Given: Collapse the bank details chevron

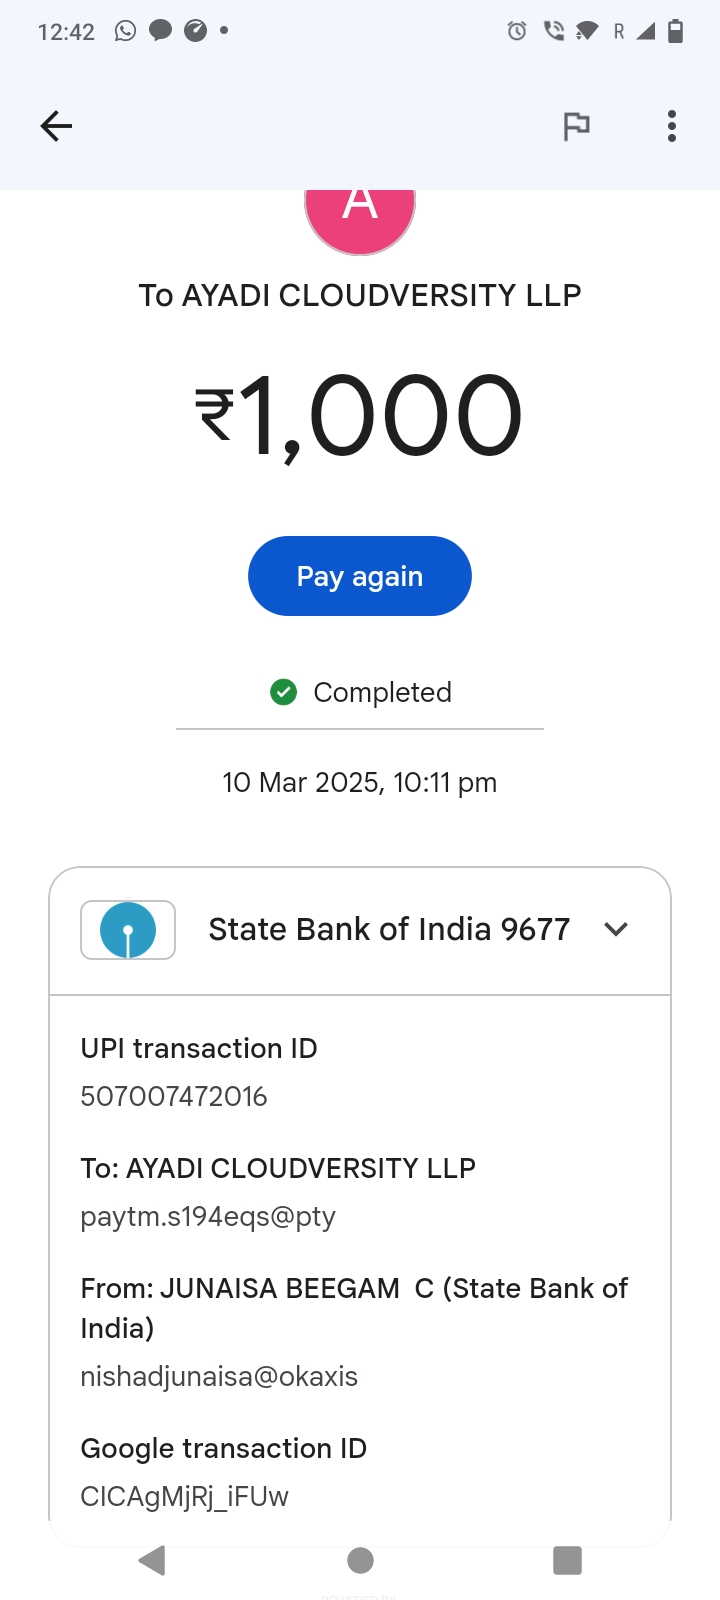Looking at the screenshot, I should tap(616, 929).
